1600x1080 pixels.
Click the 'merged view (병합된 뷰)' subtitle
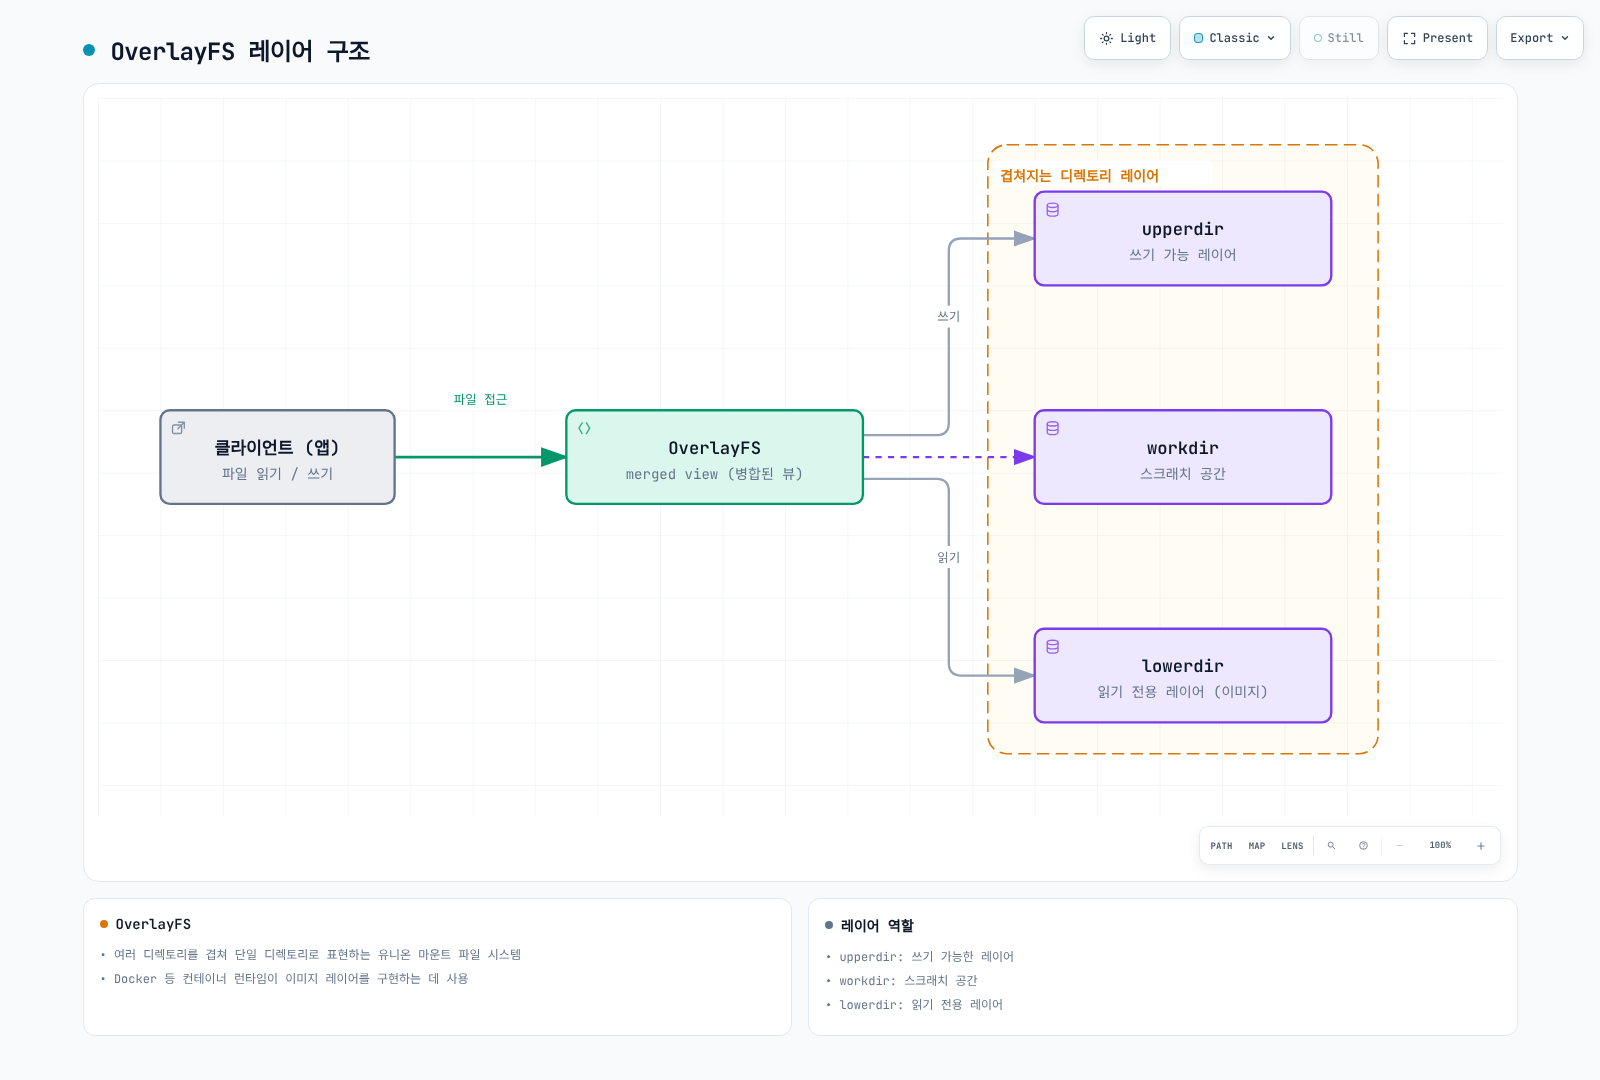pos(714,474)
